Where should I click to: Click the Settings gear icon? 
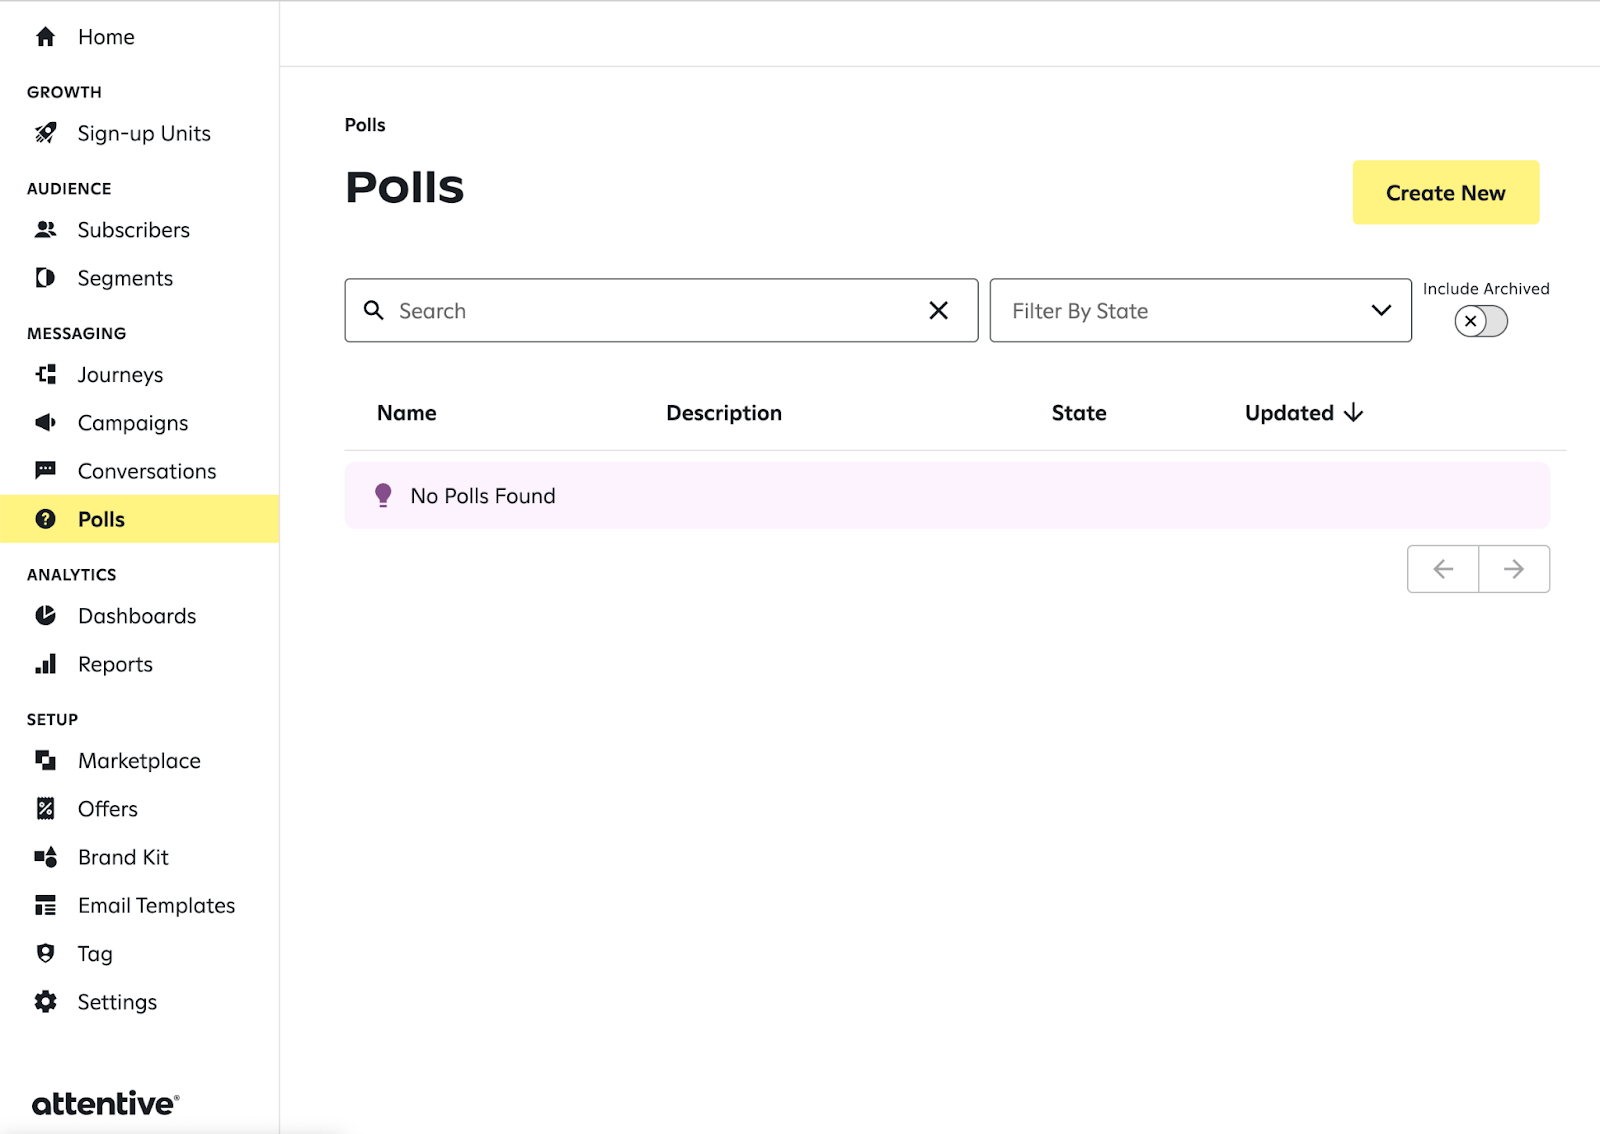[x=45, y=1001]
